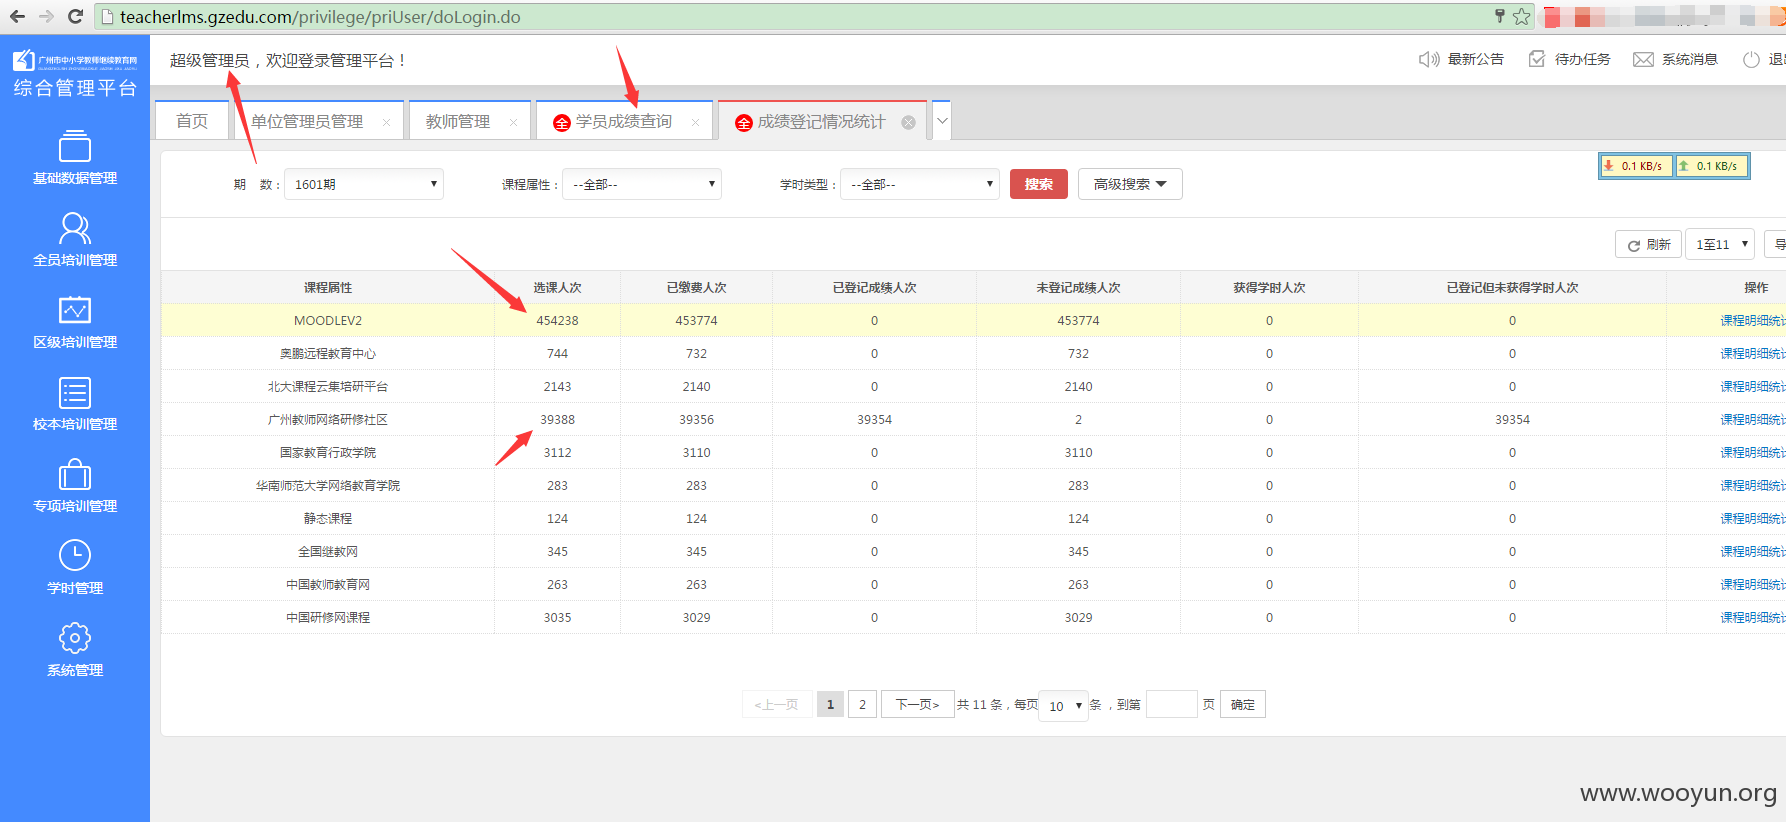Open 课程明细统计 link for 国家教育行政学院
Viewport: 1786px width, 822px height.
click(1752, 452)
